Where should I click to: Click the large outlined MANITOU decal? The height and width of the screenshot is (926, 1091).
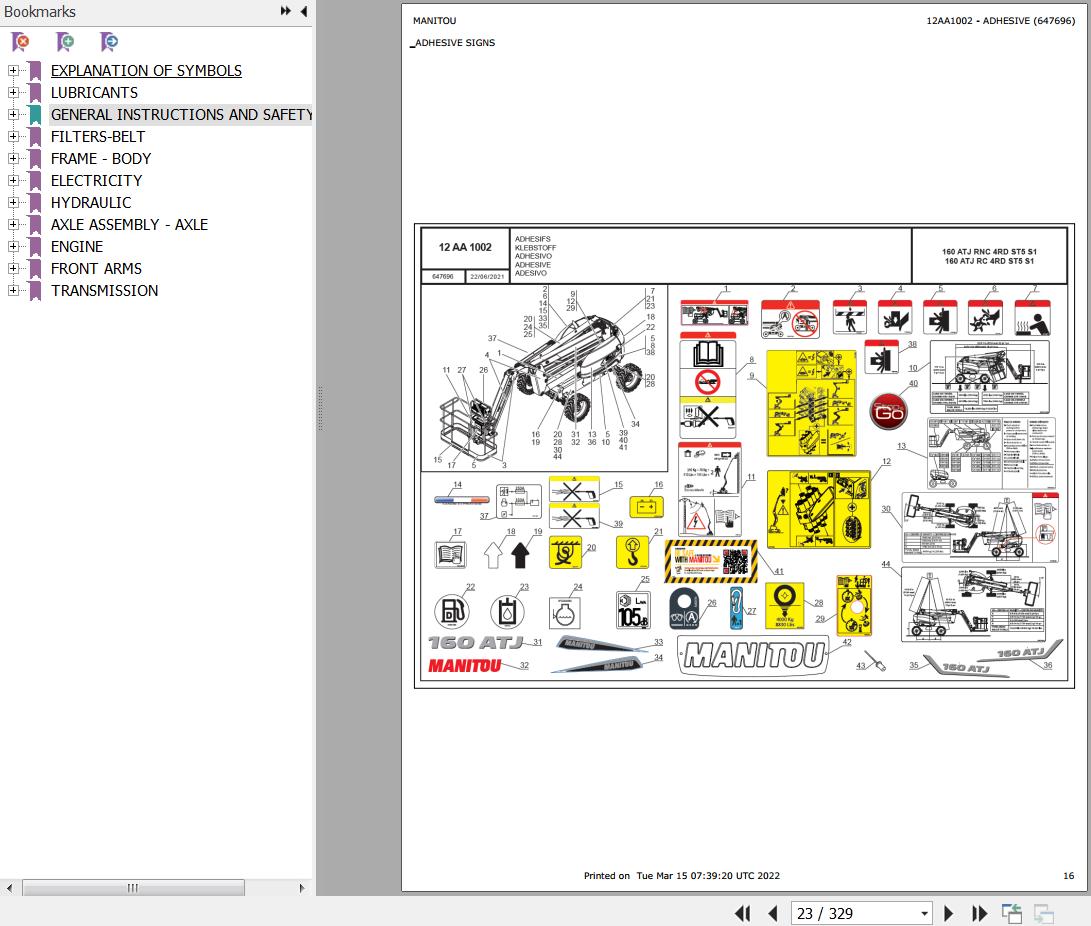click(x=754, y=655)
